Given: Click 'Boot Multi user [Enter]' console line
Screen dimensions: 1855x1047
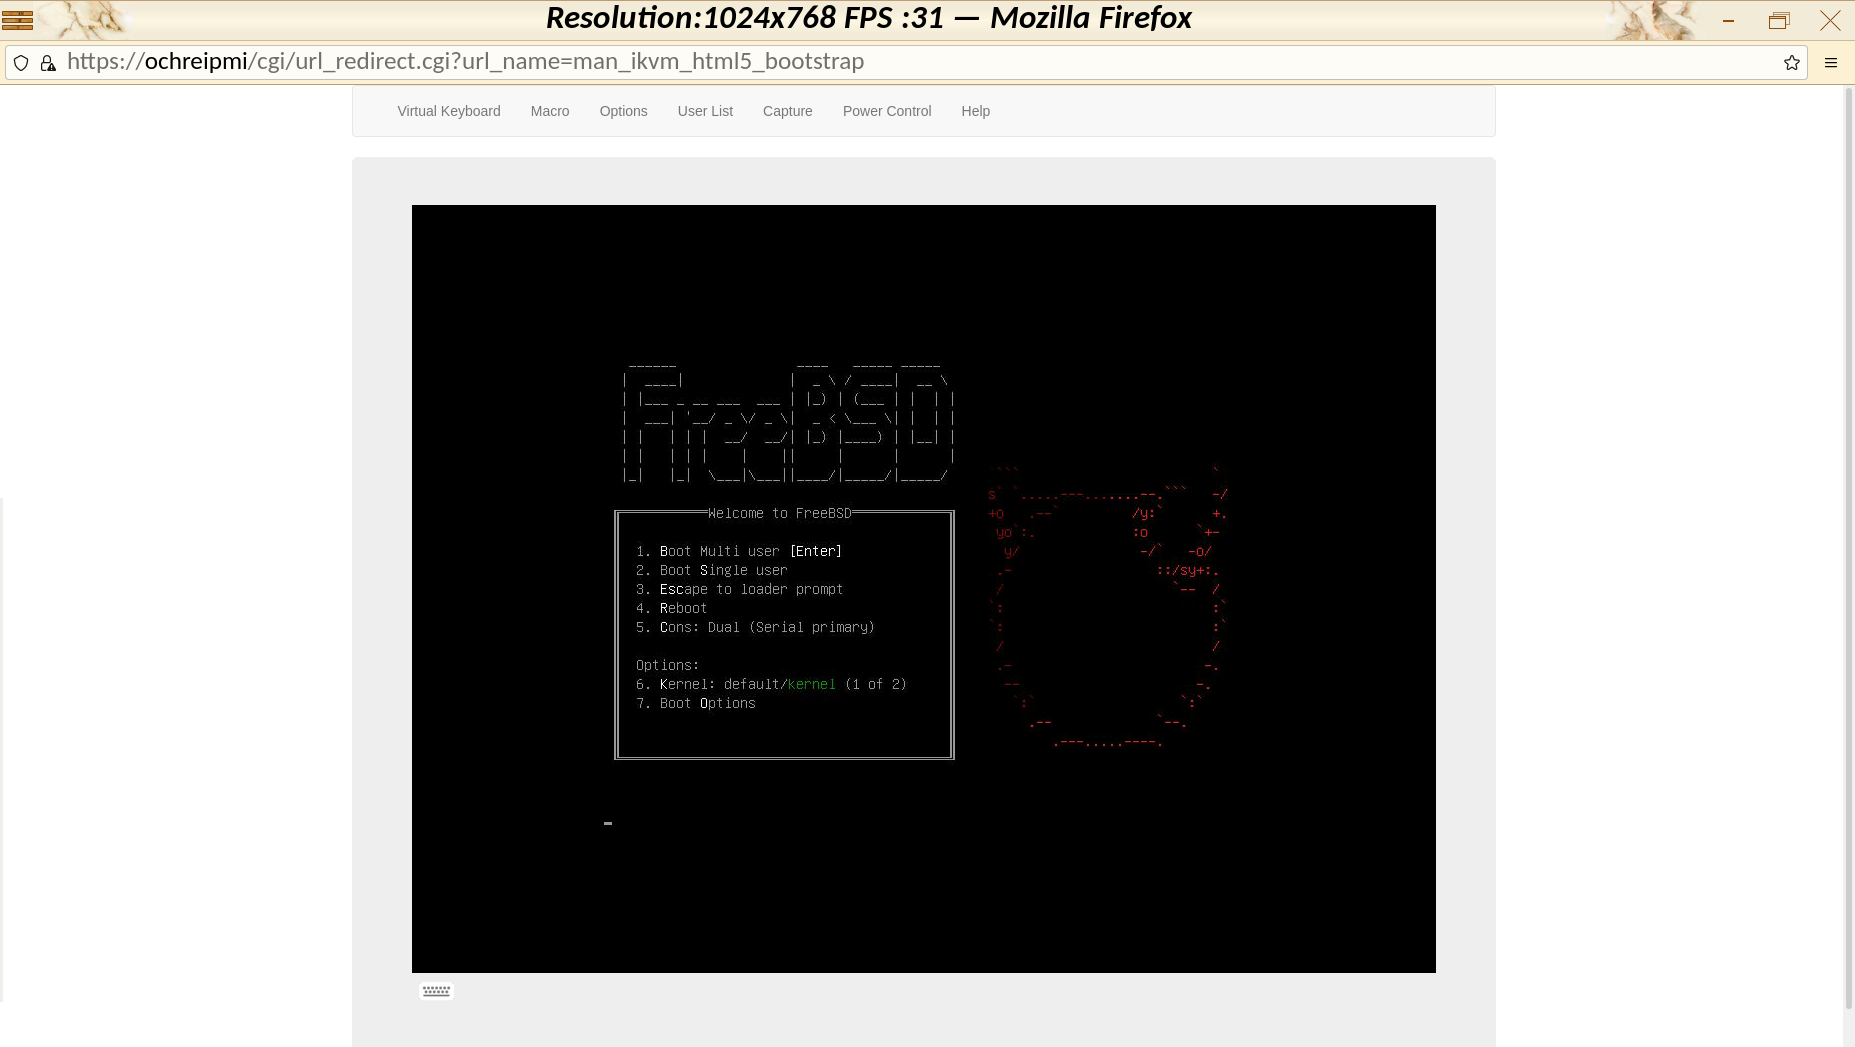Looking at the screenshot, I should (x=739, y=551).
